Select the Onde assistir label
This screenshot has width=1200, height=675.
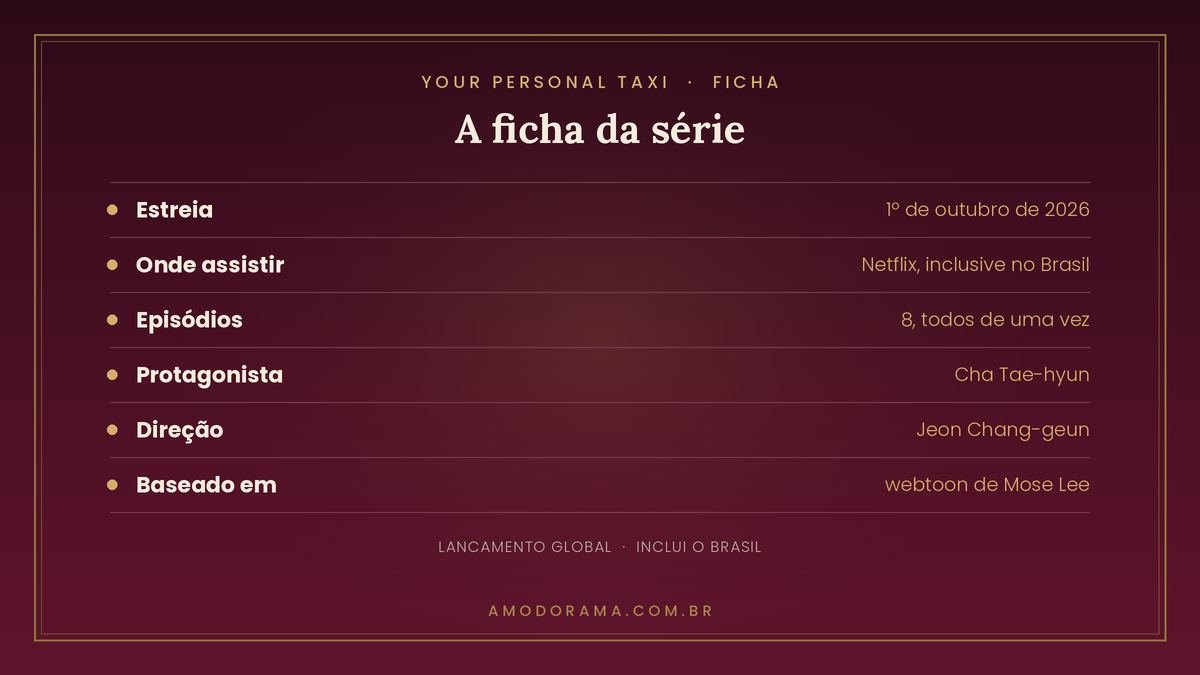(x=210, y=265)
